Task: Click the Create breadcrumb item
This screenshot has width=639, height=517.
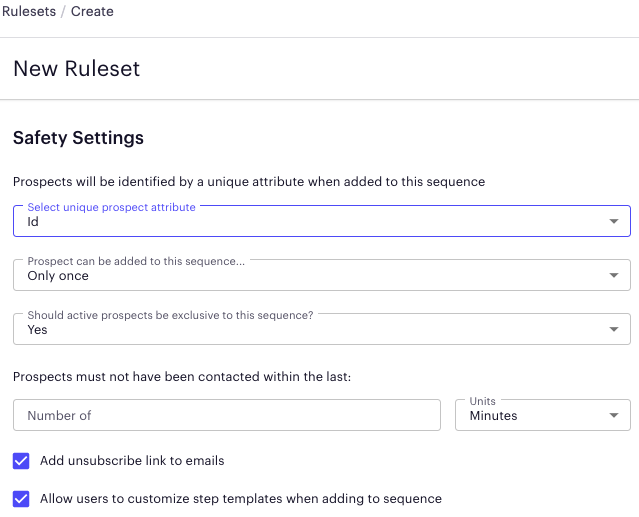Action: click(92, 12)
